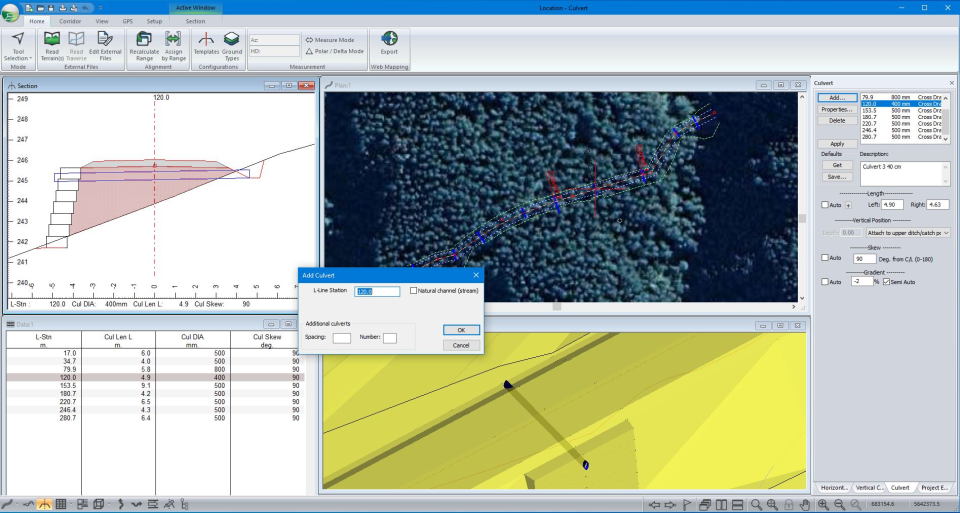Click the Recalculate Range icon

coord(144,40)
